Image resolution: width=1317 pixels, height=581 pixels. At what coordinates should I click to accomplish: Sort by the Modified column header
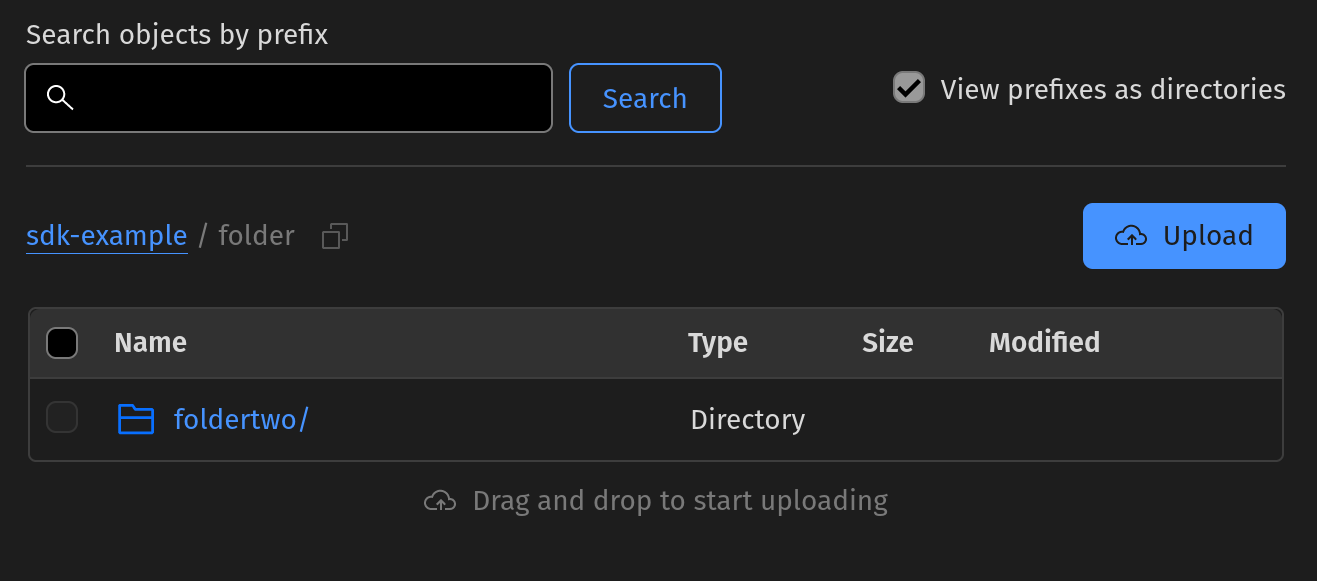tap(1043, 342)
